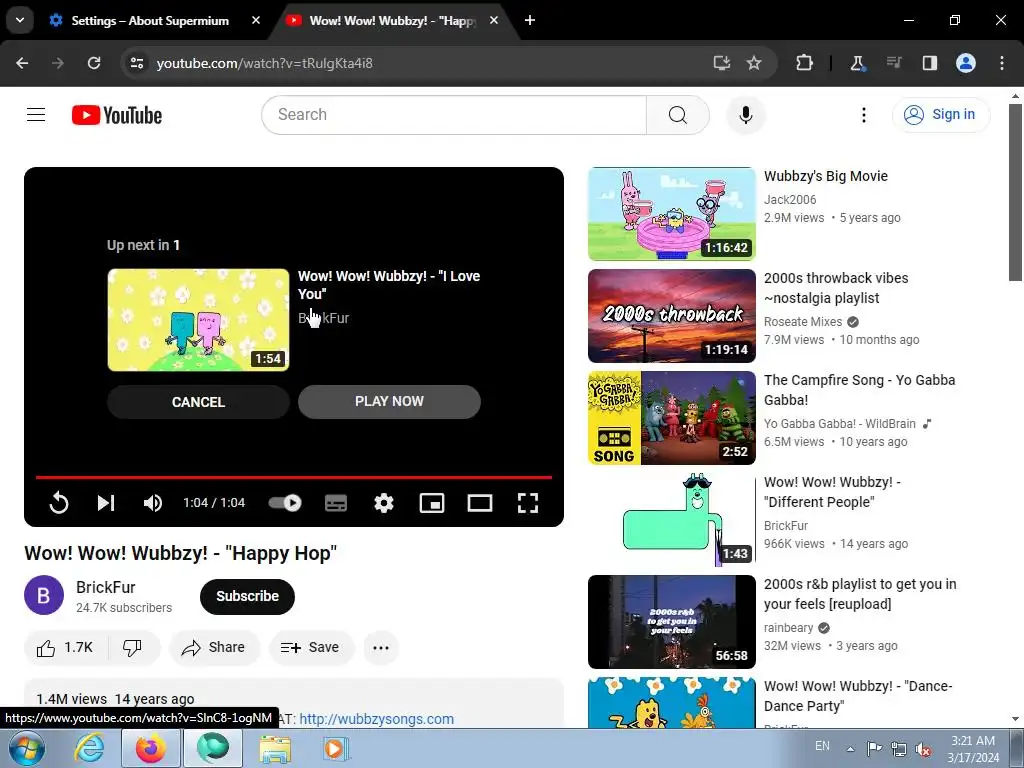Cancel the up next autoplay countdown

pos(199,402)
